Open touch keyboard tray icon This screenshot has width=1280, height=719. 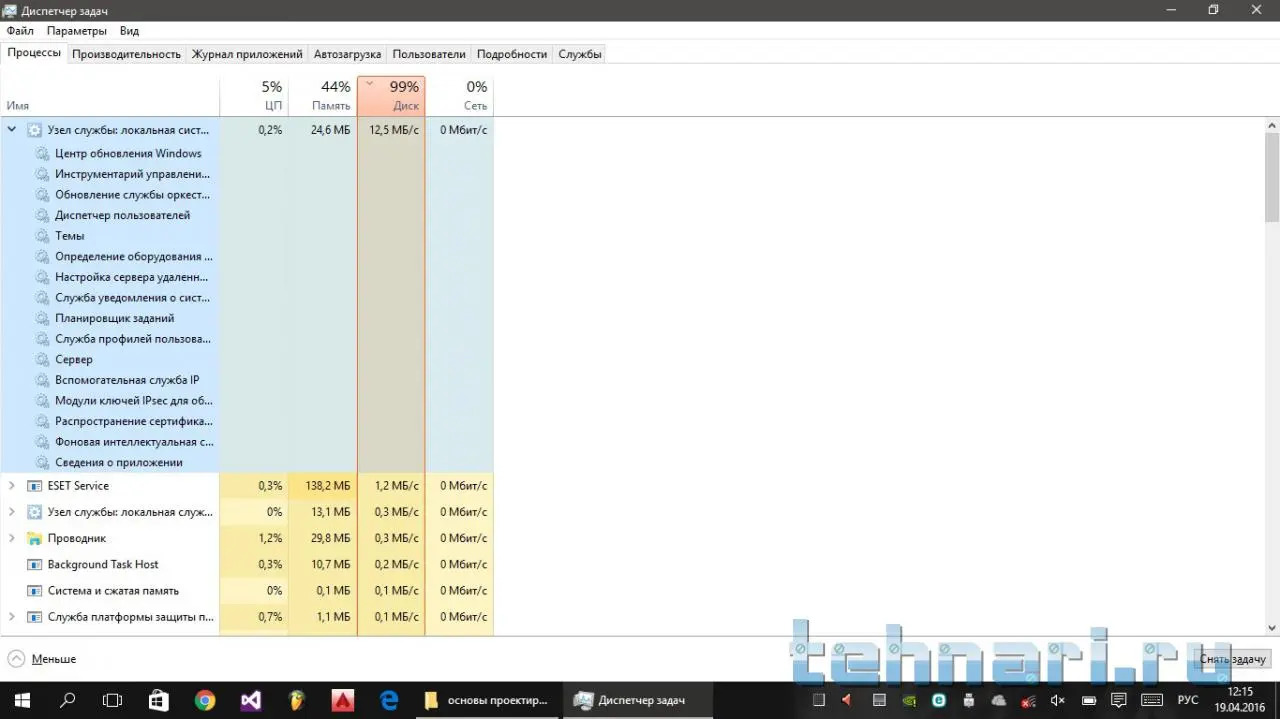tap(1152, 700)
